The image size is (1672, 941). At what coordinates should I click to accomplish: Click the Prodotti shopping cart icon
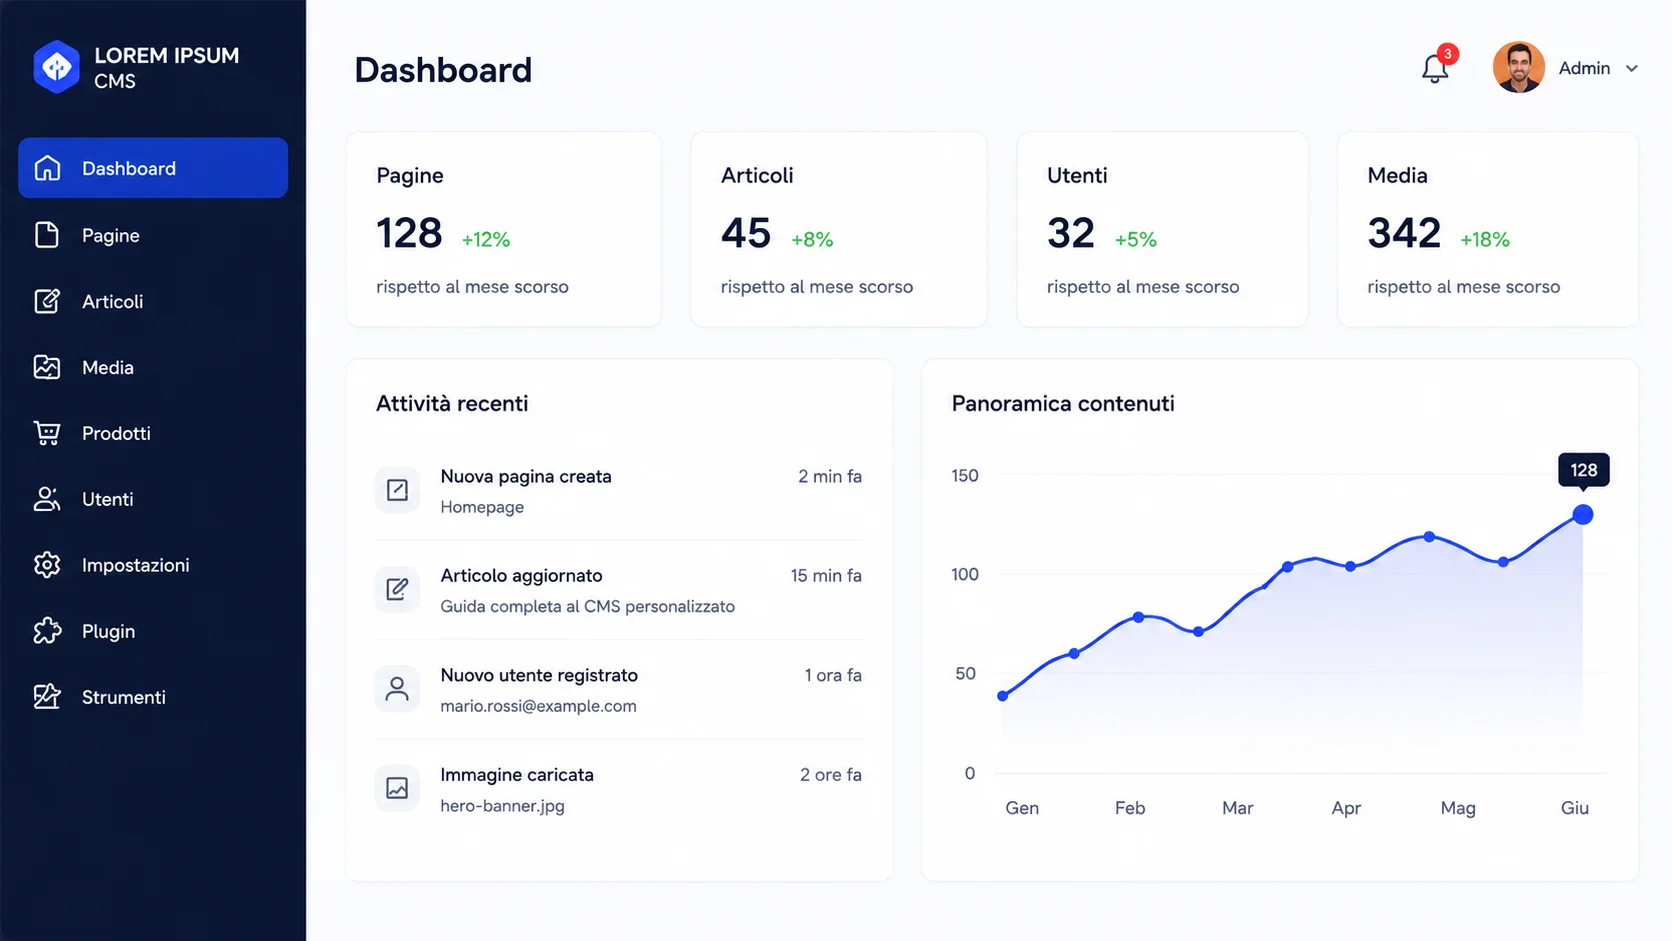tap(47, 433)
